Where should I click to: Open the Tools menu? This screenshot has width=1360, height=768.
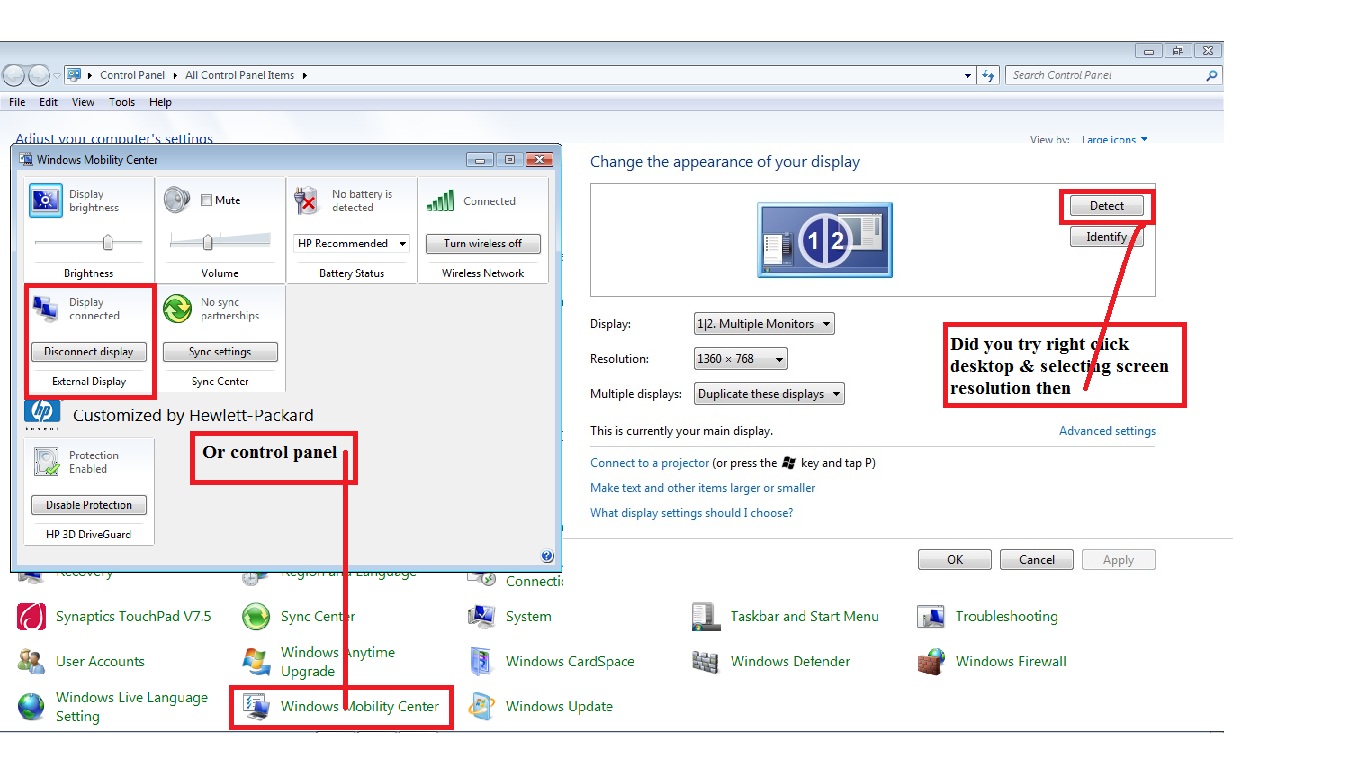pyautogui.click(x=122, y=102)
